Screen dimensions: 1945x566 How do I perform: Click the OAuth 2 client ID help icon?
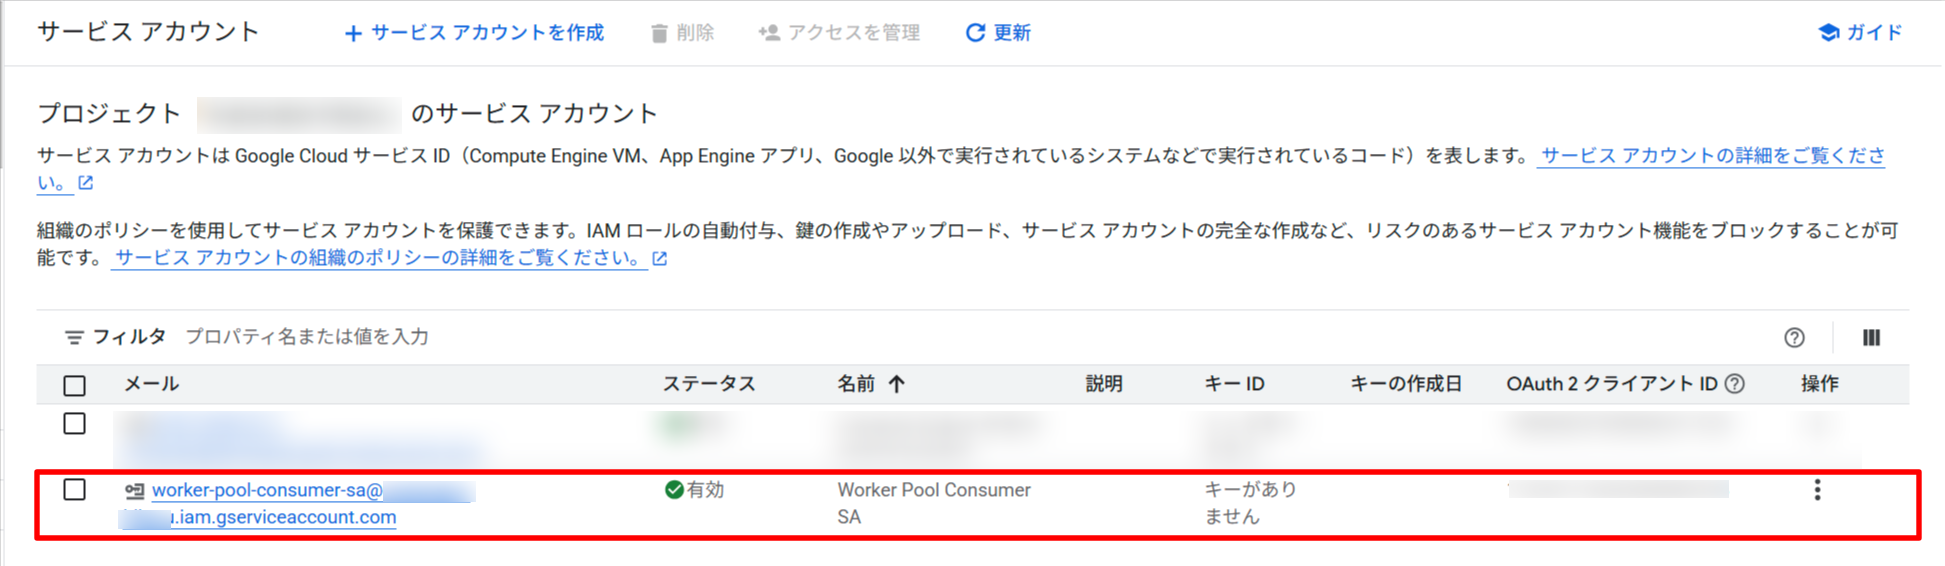1735,384
